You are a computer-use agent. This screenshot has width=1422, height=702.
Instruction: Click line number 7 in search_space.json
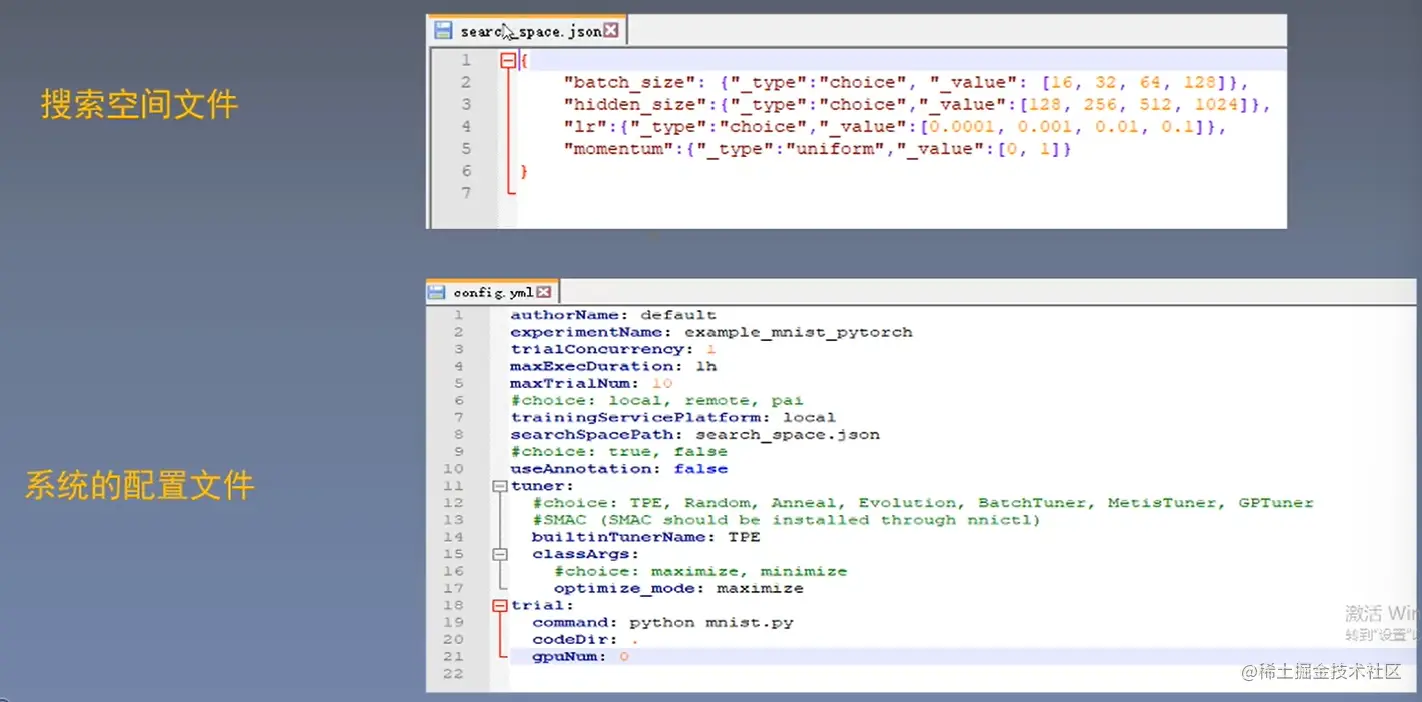pos(465,193)
